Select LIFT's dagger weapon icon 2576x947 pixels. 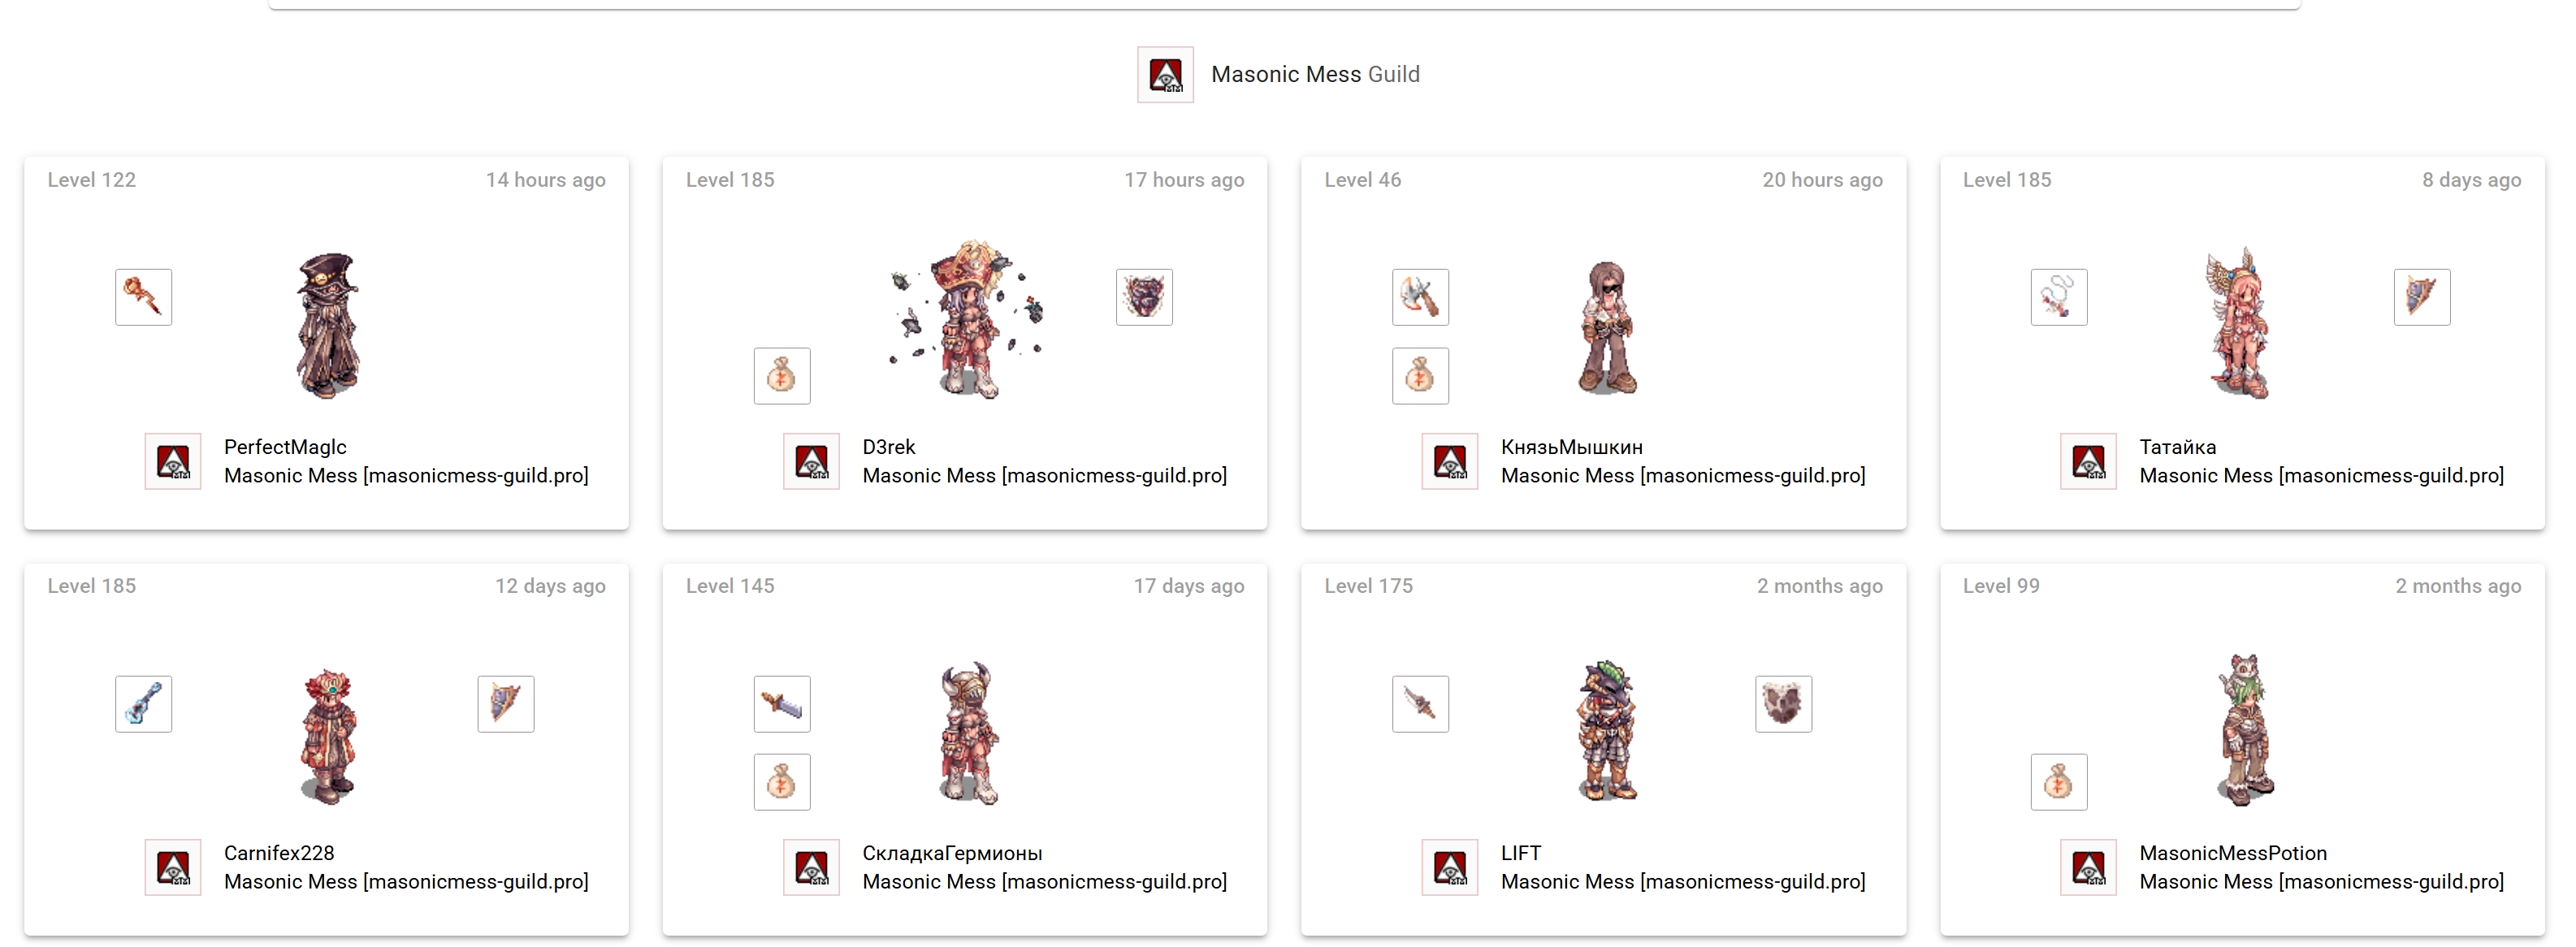1420,704
